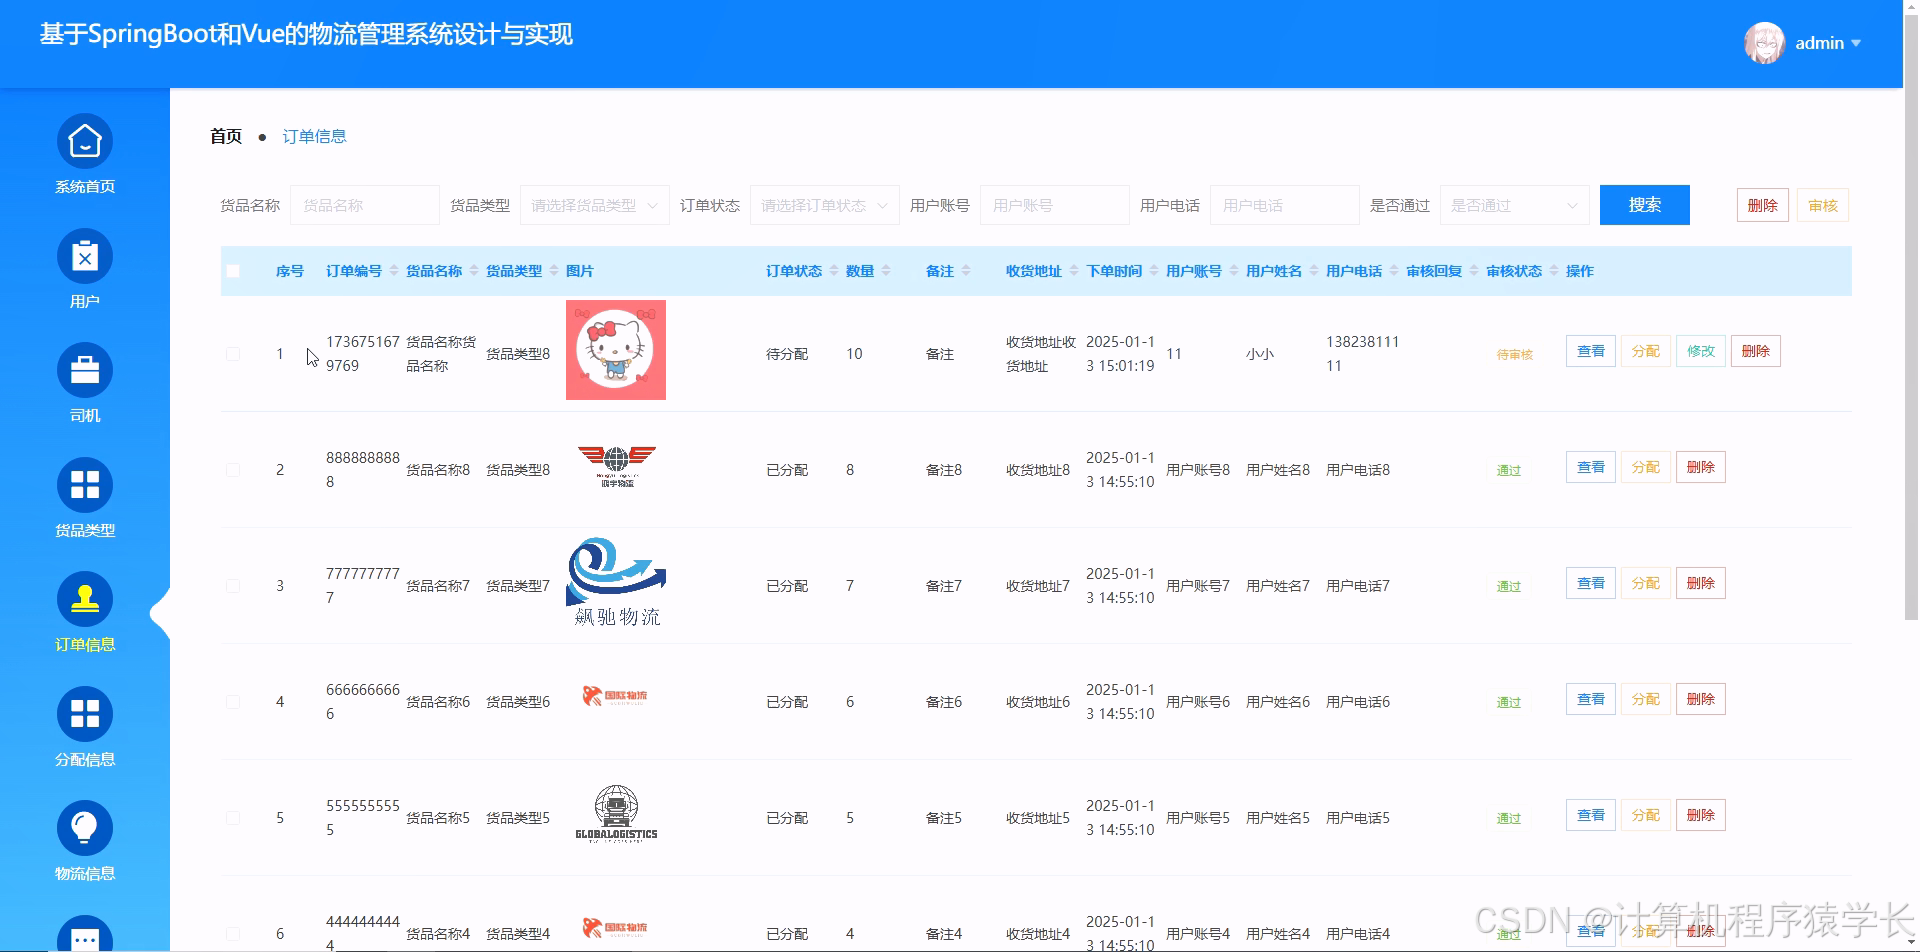Expand the 请选择订单状态 dropdown
This screenshot has width=1920, height=952.
click(x=823, y=205)
